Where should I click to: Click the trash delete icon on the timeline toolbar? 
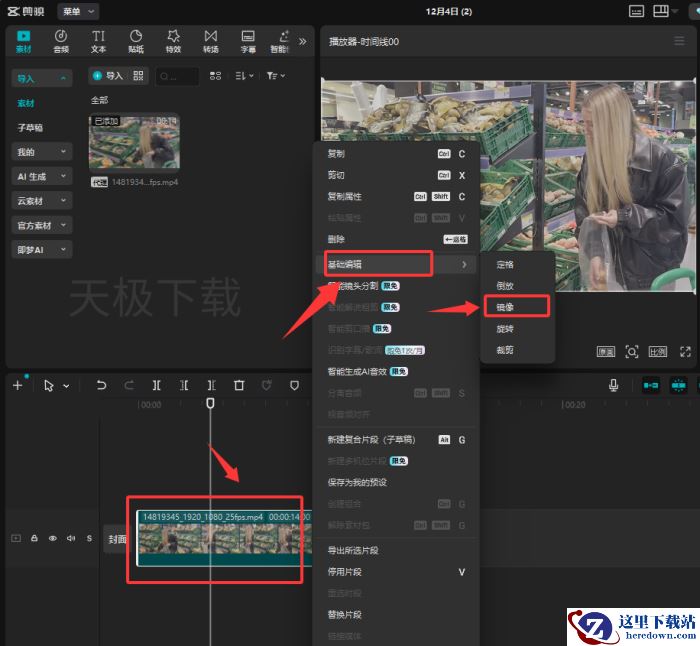coord(239,385)
